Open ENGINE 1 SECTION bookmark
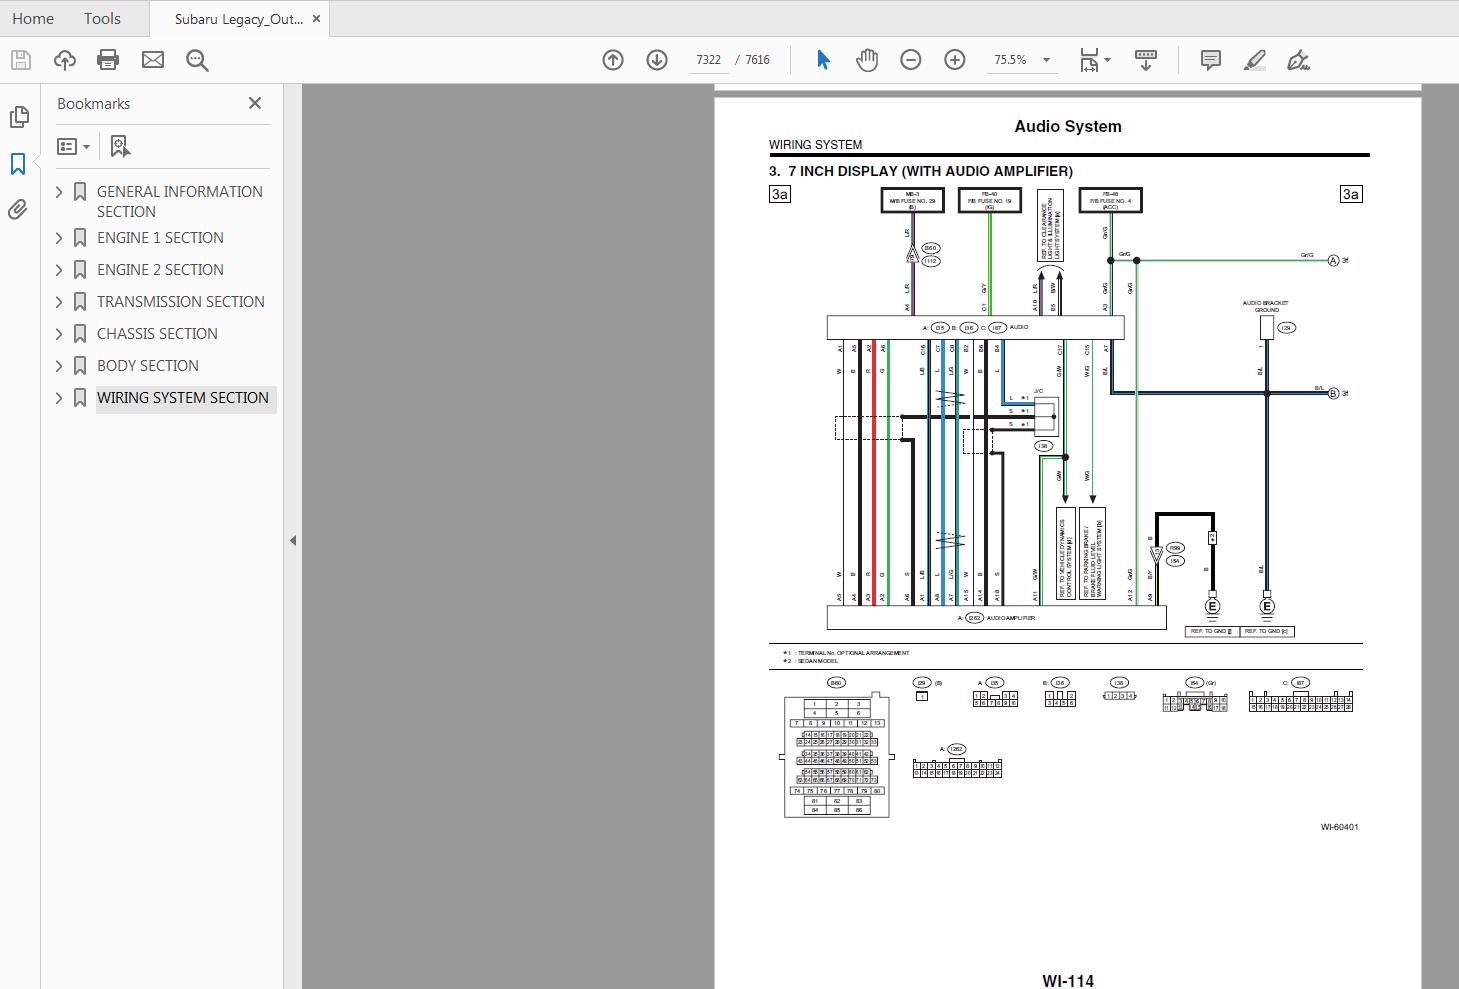Image resolution: width=1459 pixels, height=989 pixels. tap(160, 238)
